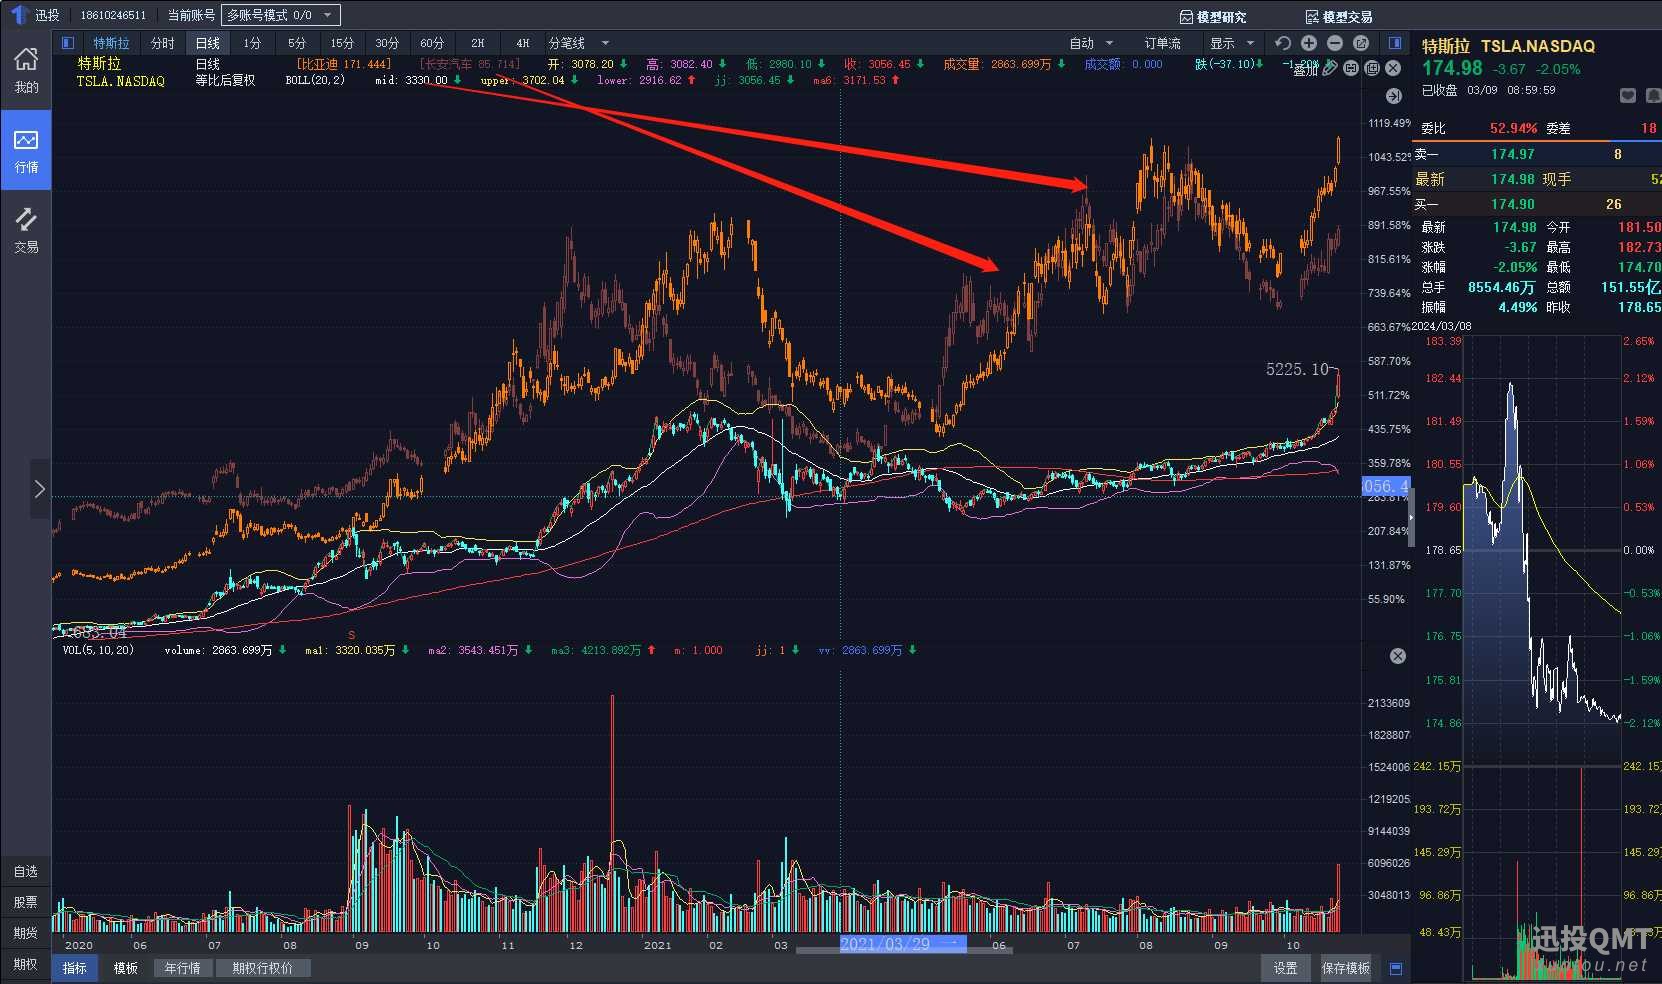Pop out chart in new window icon
This screenshot has height=984, width=1662.
pos(1361,43)
